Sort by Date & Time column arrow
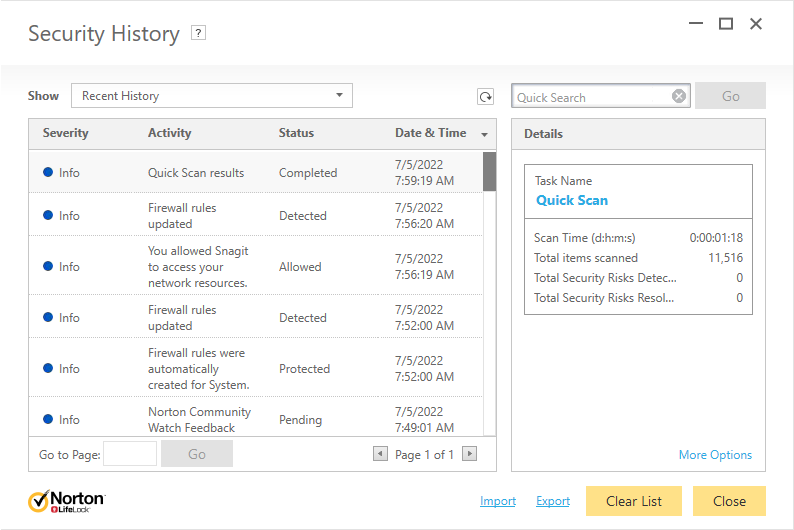The height and width of the screenshot is (530, 794). tap(485, 134)
